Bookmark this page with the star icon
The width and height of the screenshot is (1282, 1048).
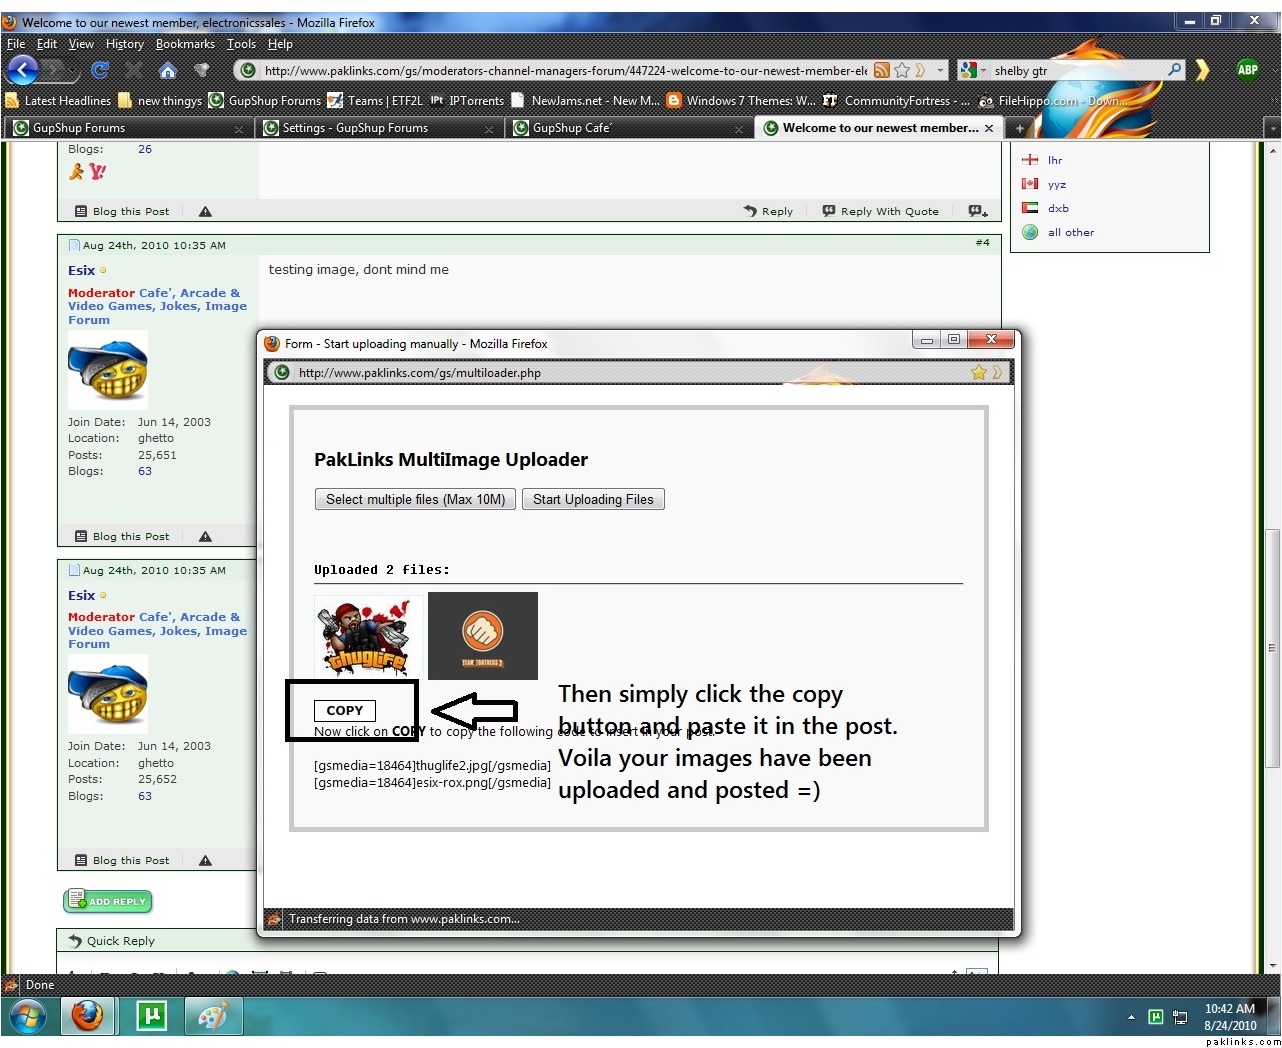[x=902, y=70]
